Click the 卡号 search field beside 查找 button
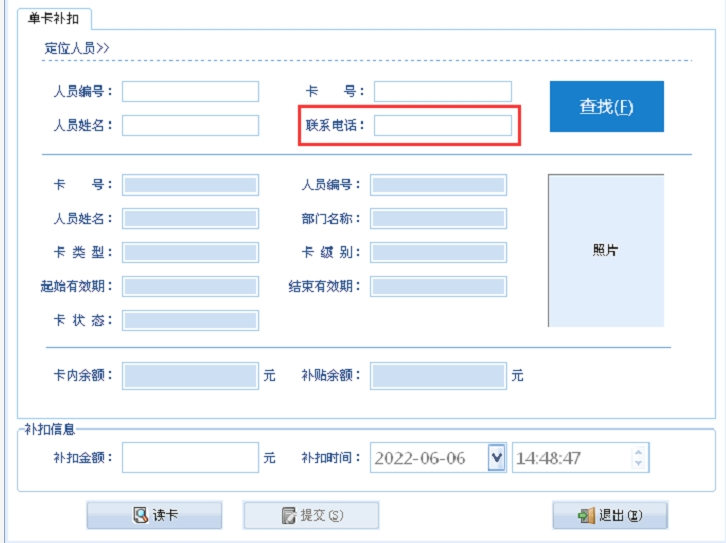Viewport: 726px width, 543px height. 442,92
